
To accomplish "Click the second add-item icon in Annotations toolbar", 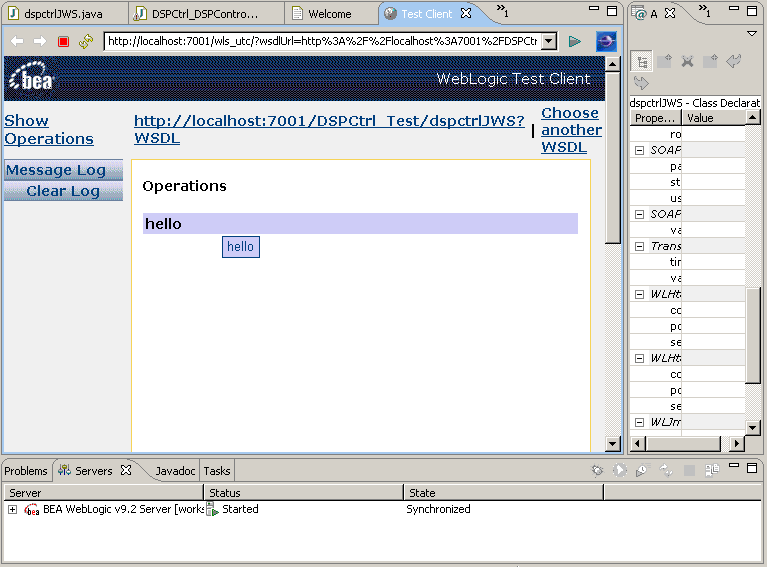I will click(x=664, y=61).
